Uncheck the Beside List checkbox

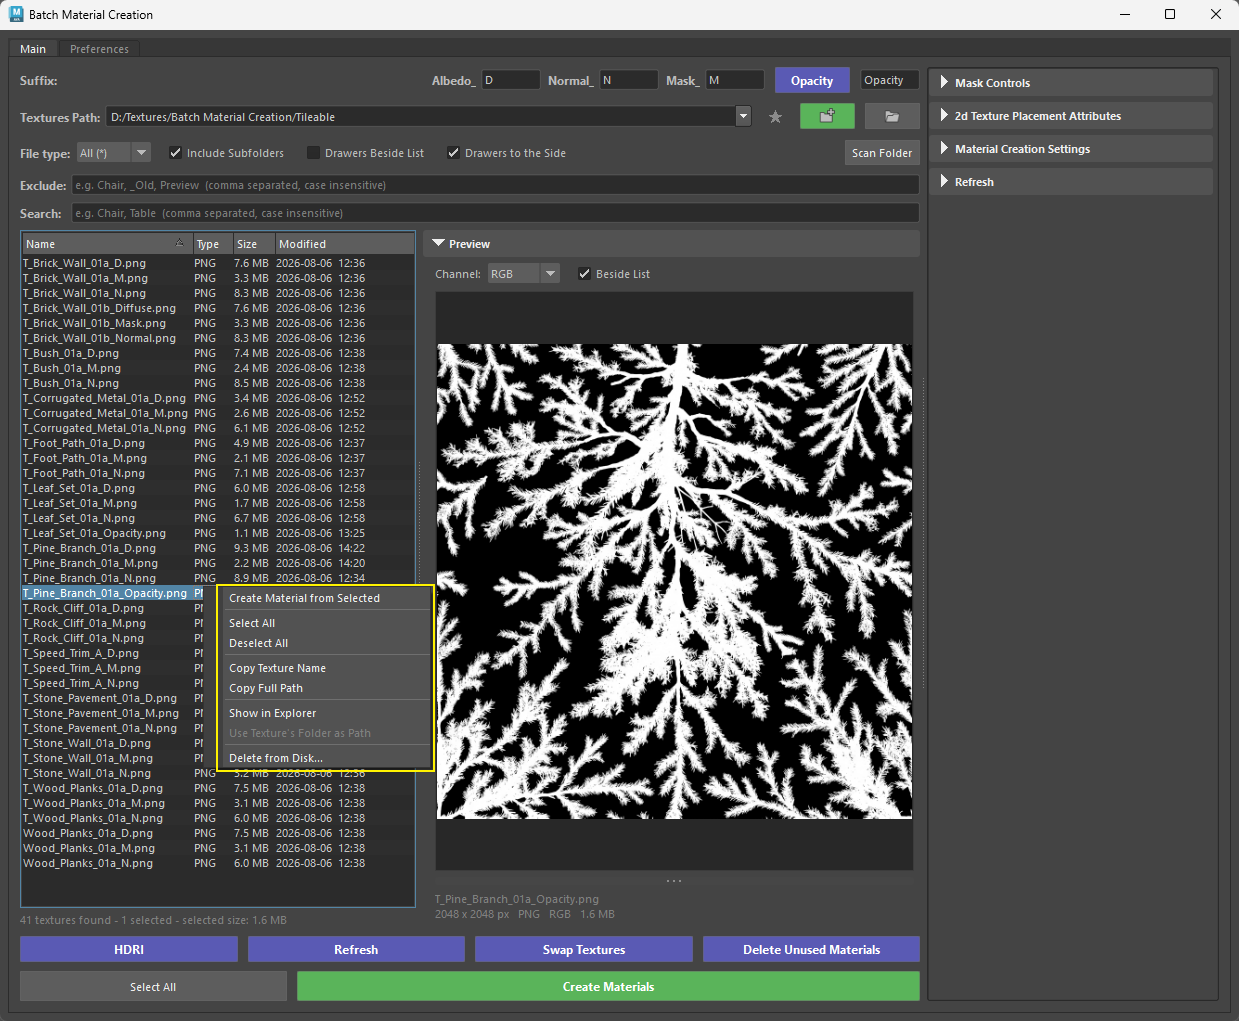(584, 274)
